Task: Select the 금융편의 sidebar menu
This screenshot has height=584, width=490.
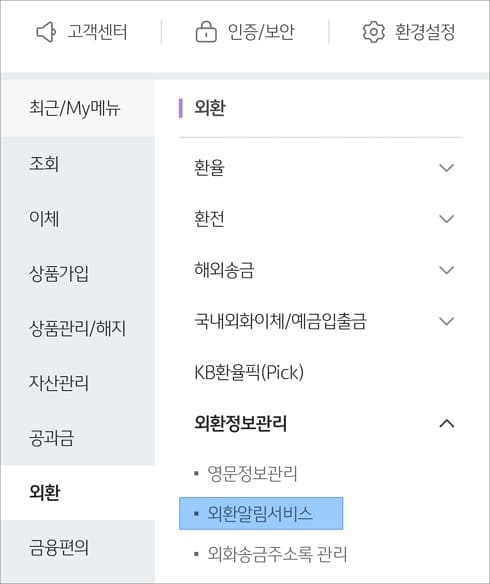Action: (77, 548)
